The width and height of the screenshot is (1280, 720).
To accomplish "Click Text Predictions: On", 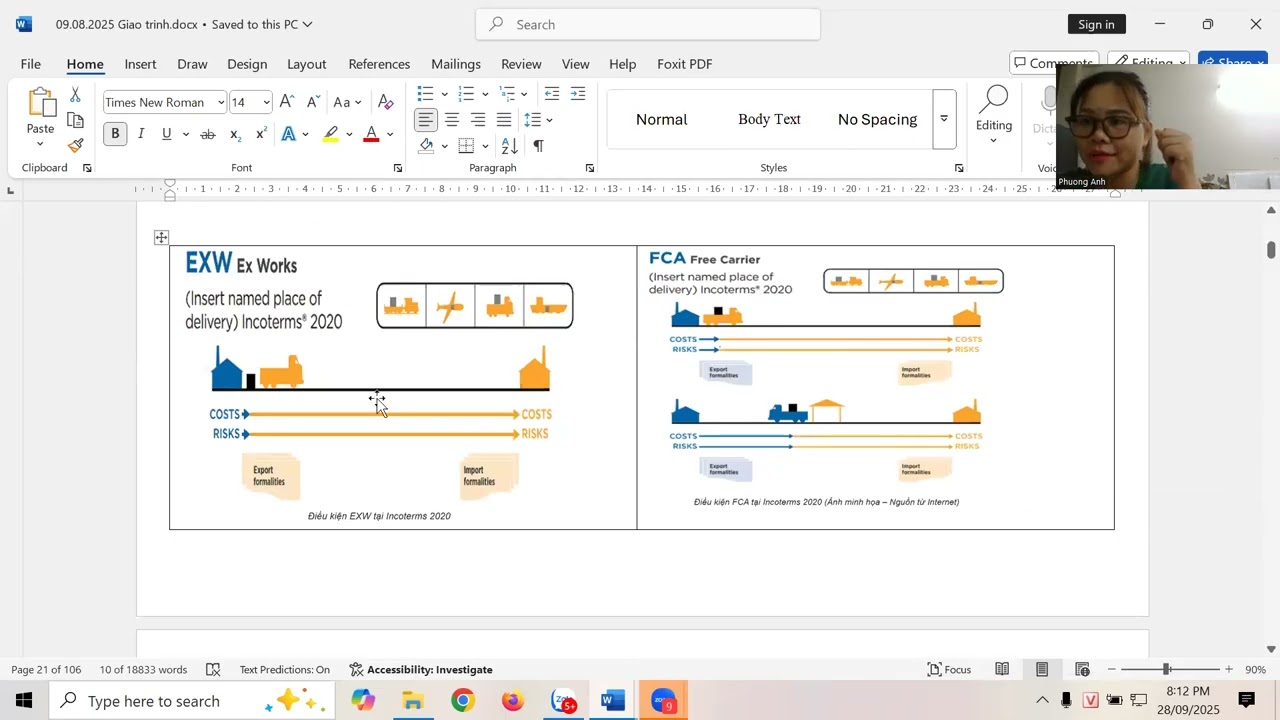I will click(x=284, y=669).
